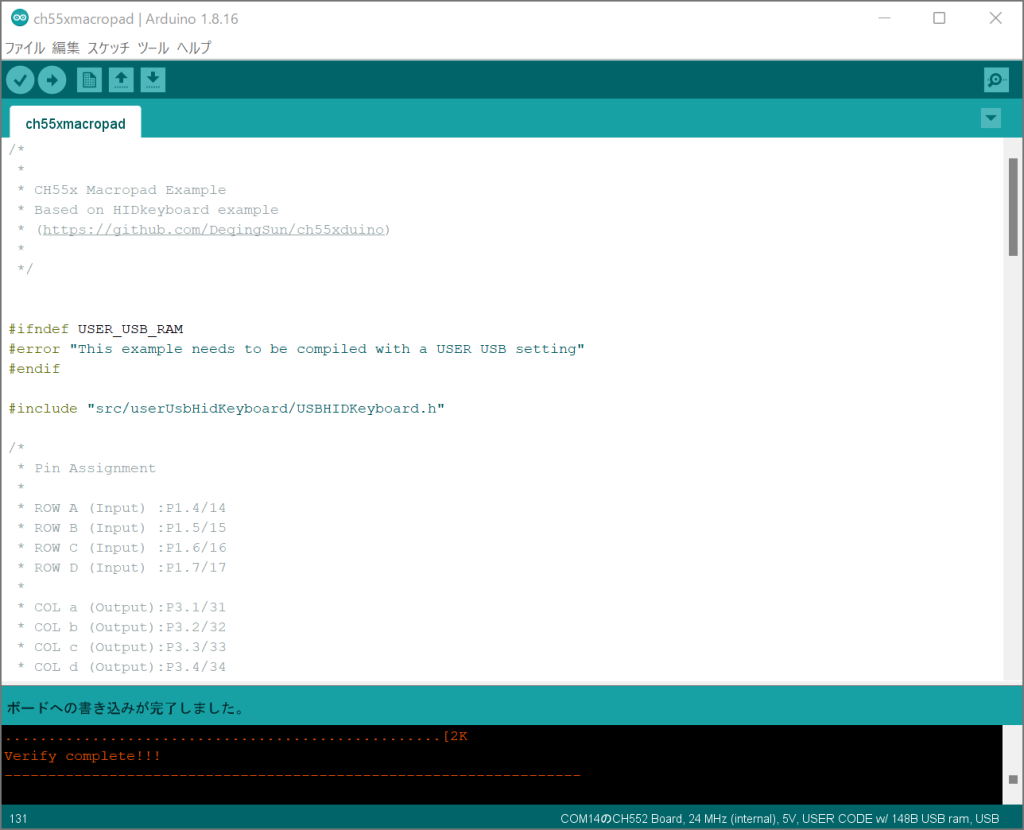Open the ツール menu
This screenshot has height=830, width=1024.
(x=153, y=47)
